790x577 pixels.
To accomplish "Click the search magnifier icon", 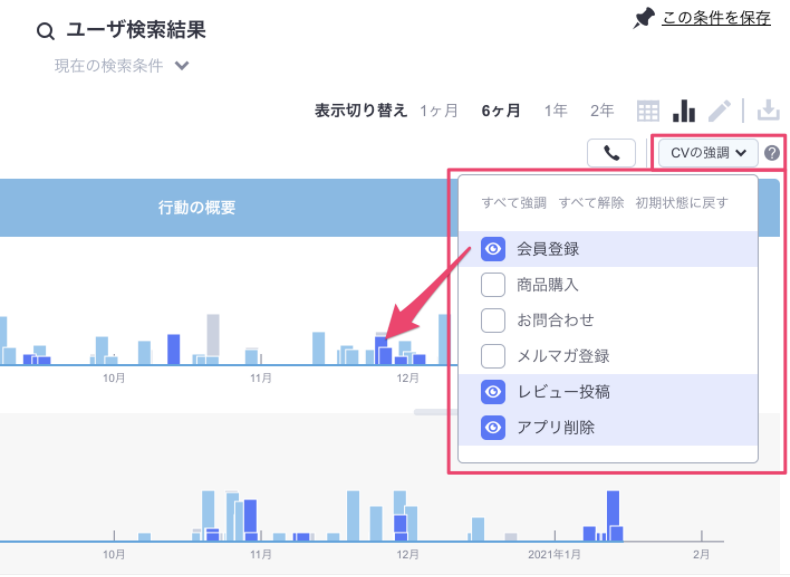I will click(45, 32).
